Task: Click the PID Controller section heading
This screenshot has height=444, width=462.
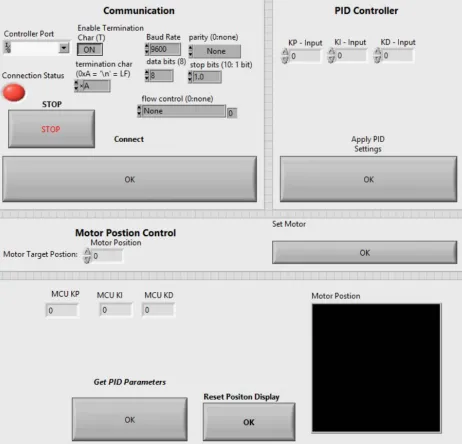Action: click(x=366, y=11)
